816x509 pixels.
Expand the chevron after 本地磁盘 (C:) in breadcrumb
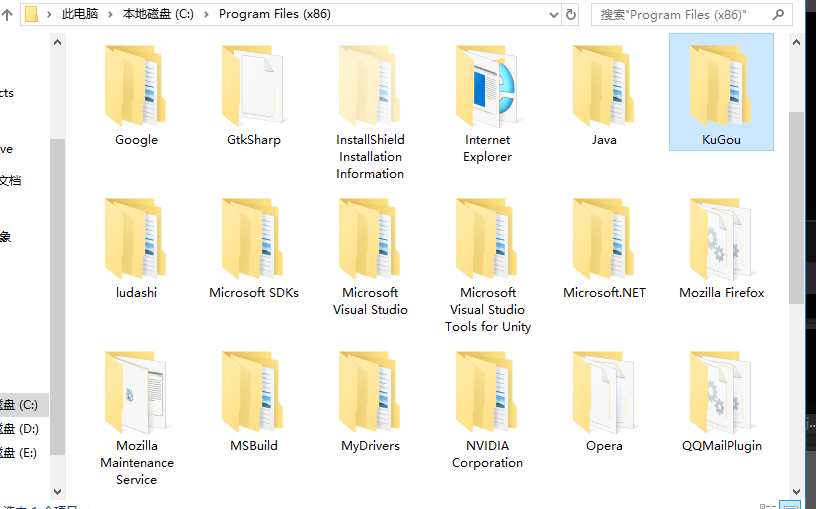[x=207, y=15]
